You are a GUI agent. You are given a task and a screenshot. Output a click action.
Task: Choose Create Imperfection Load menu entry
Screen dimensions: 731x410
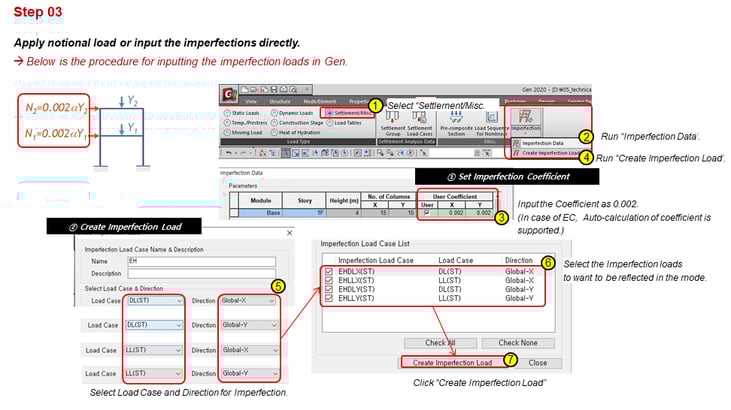click(546, 153)
